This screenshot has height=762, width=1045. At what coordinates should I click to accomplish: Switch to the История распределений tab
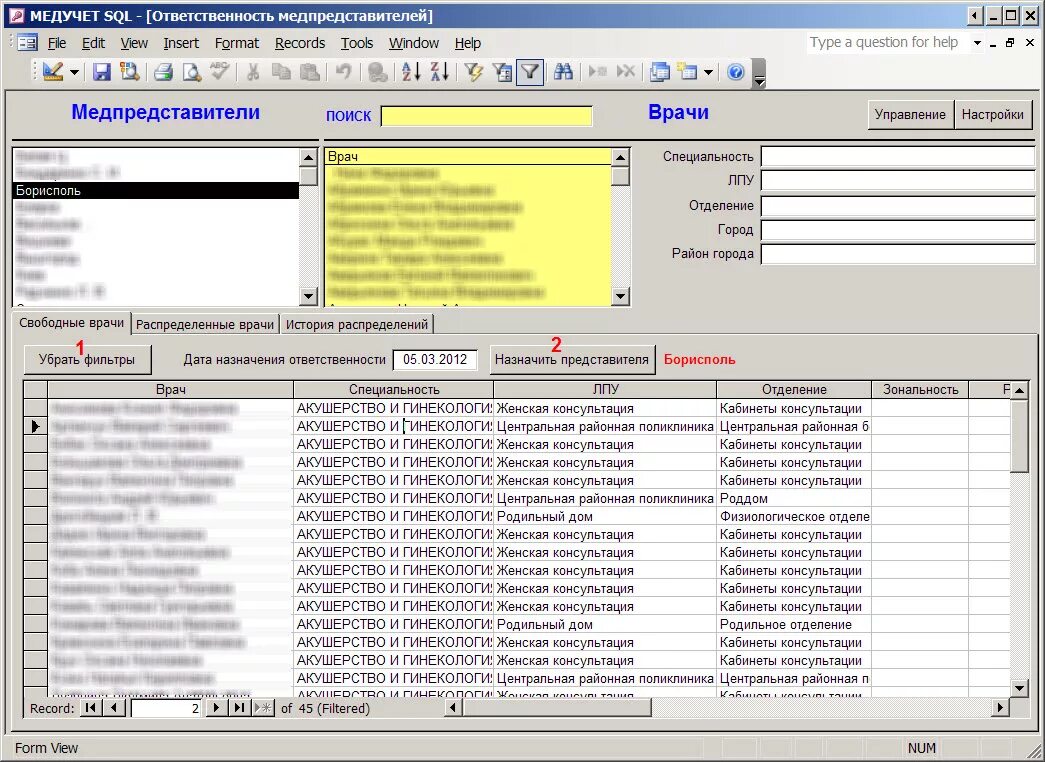357,325
